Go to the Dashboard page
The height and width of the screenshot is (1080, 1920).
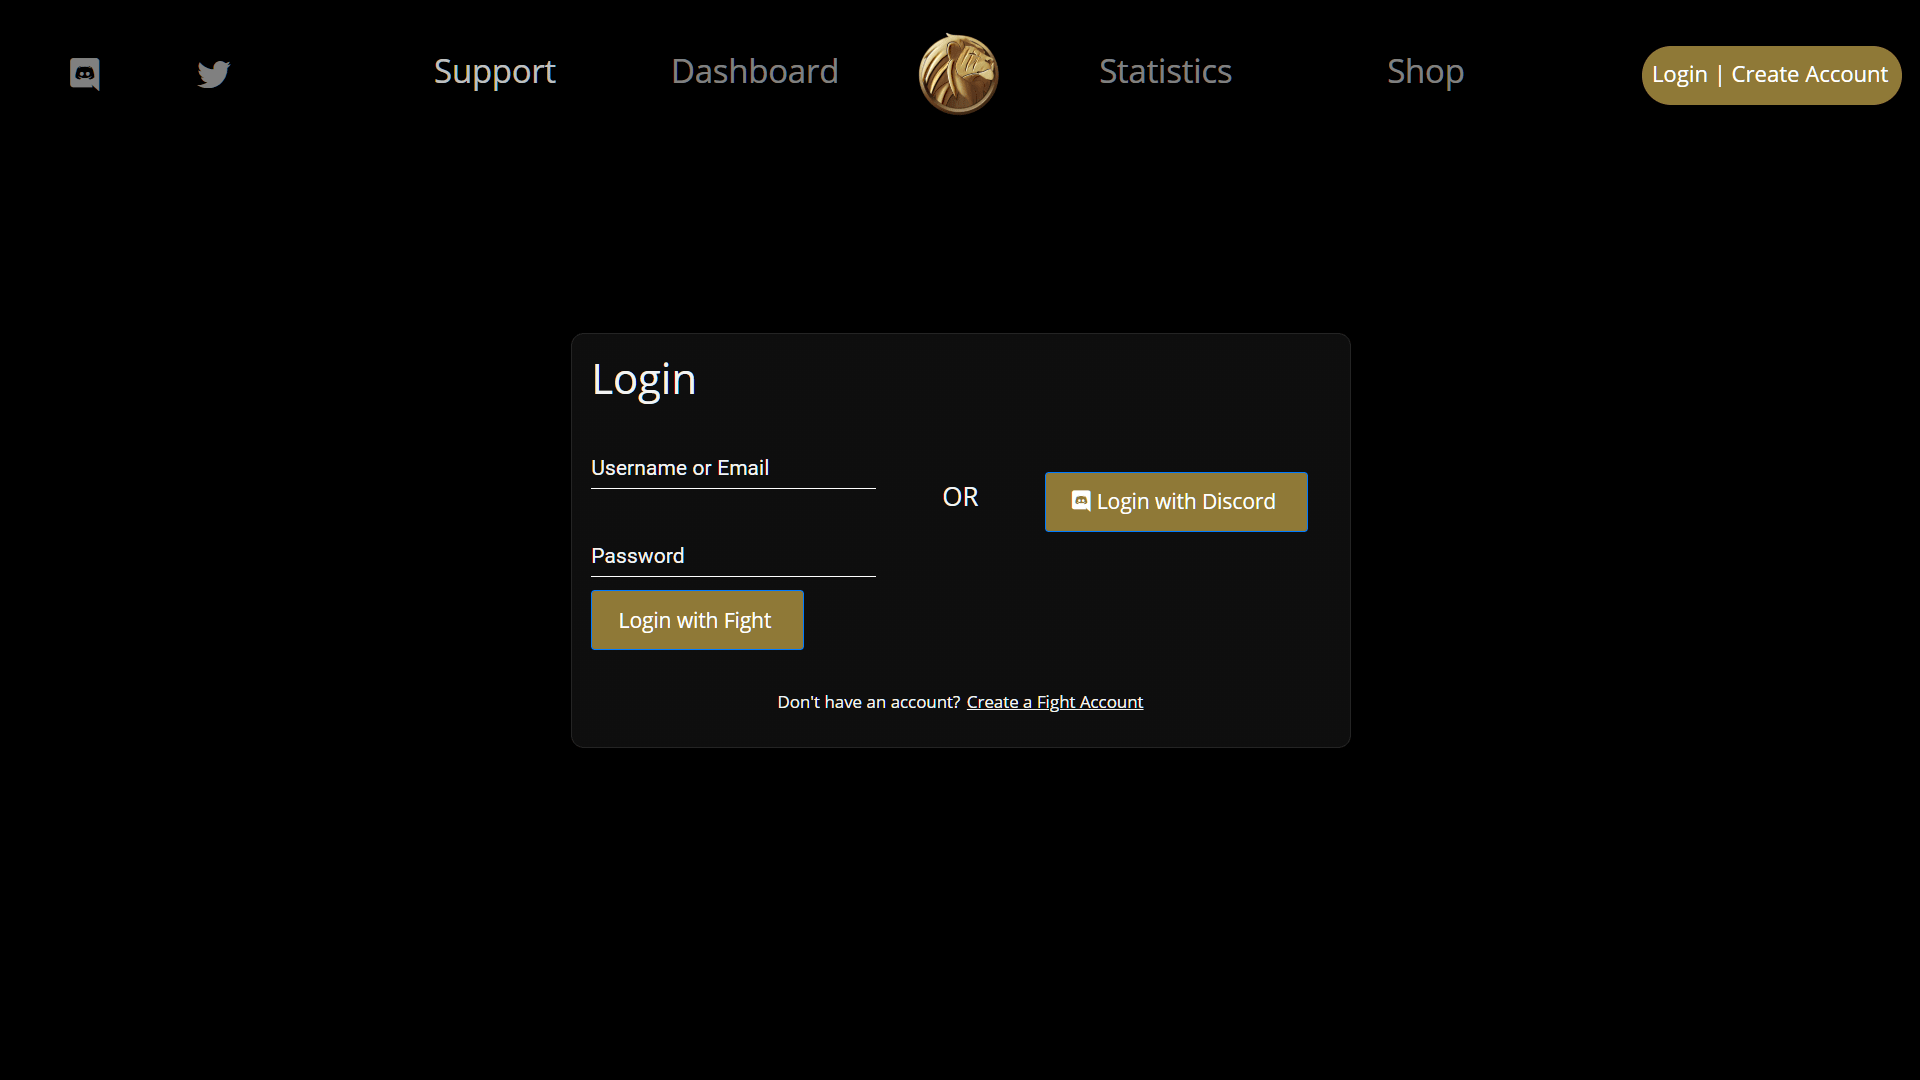tap(754, 72)
